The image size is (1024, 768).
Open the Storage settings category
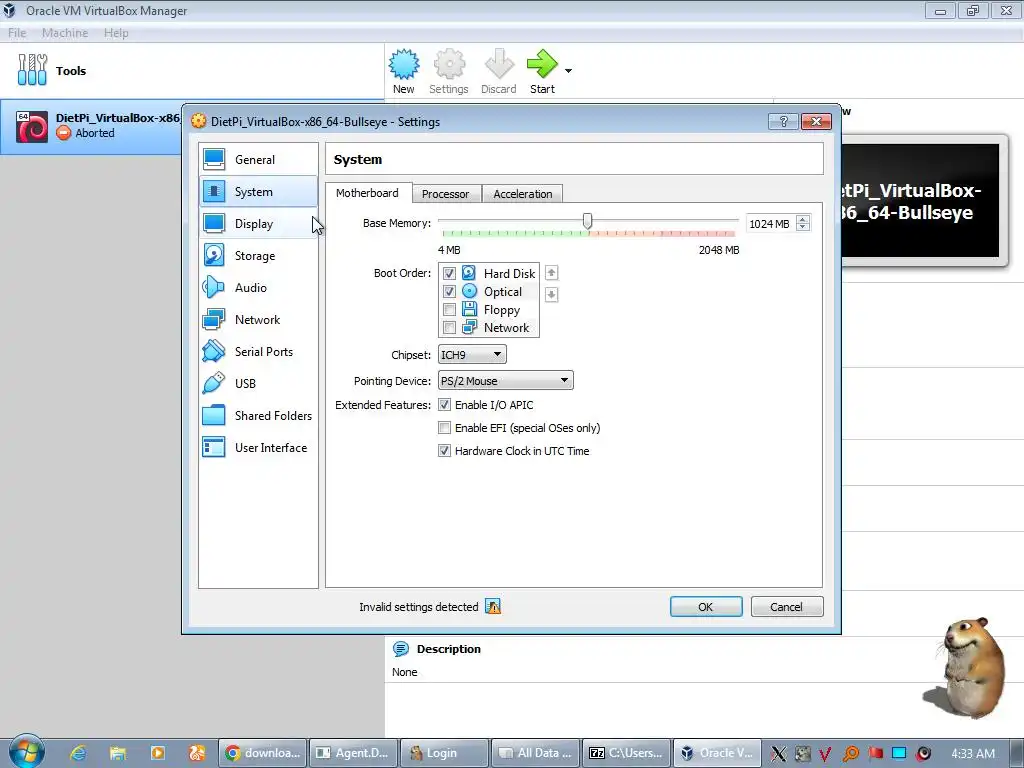(258, 255)
